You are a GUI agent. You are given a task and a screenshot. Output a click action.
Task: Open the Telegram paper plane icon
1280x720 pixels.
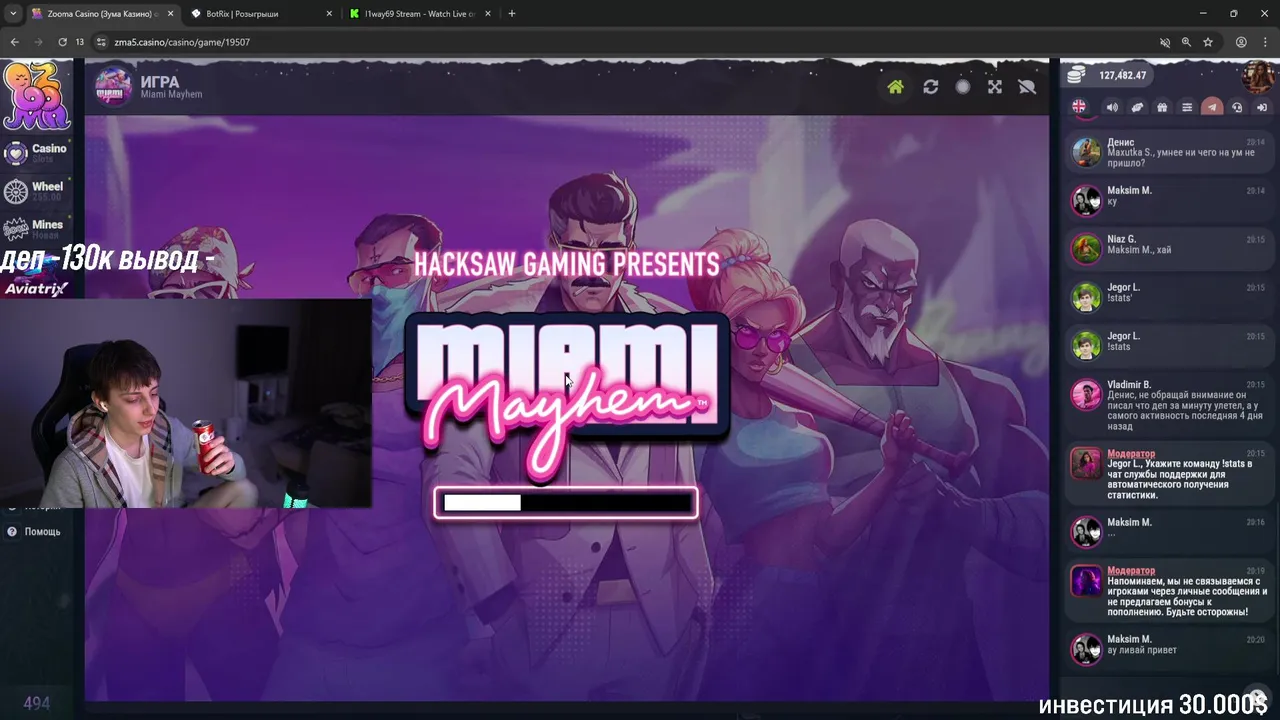1212,107
